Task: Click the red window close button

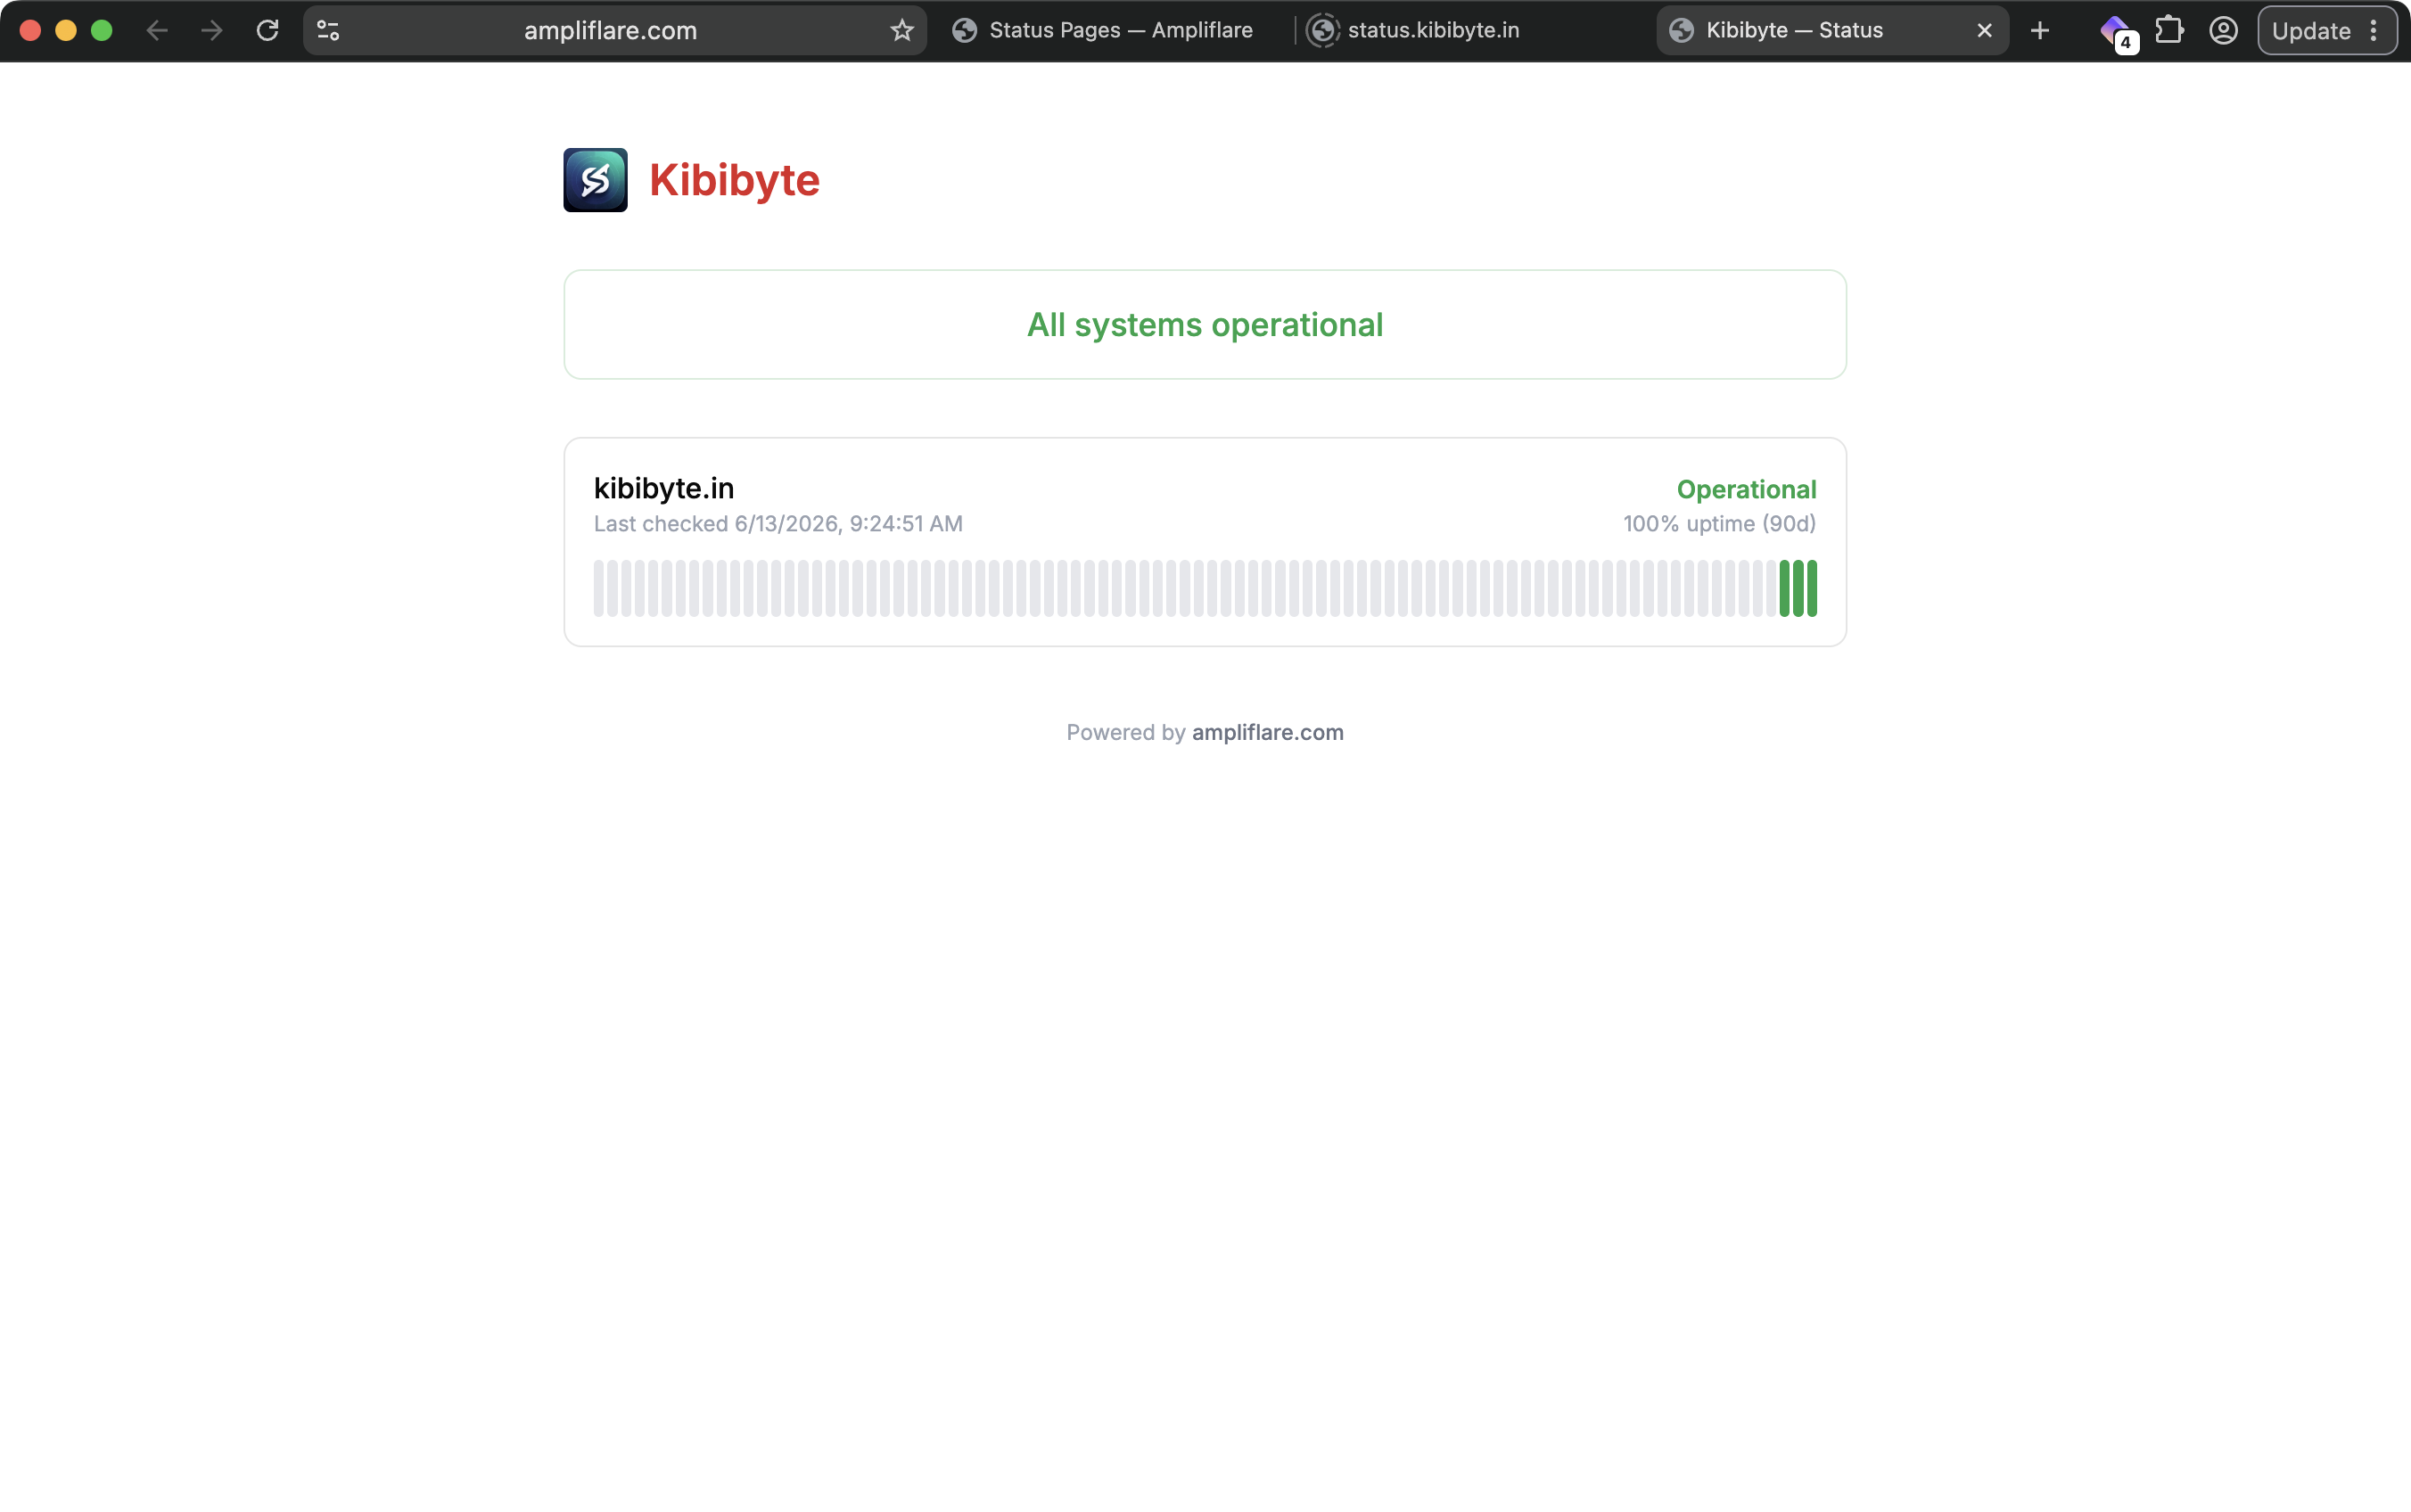Action: click(x=30, y=30)
